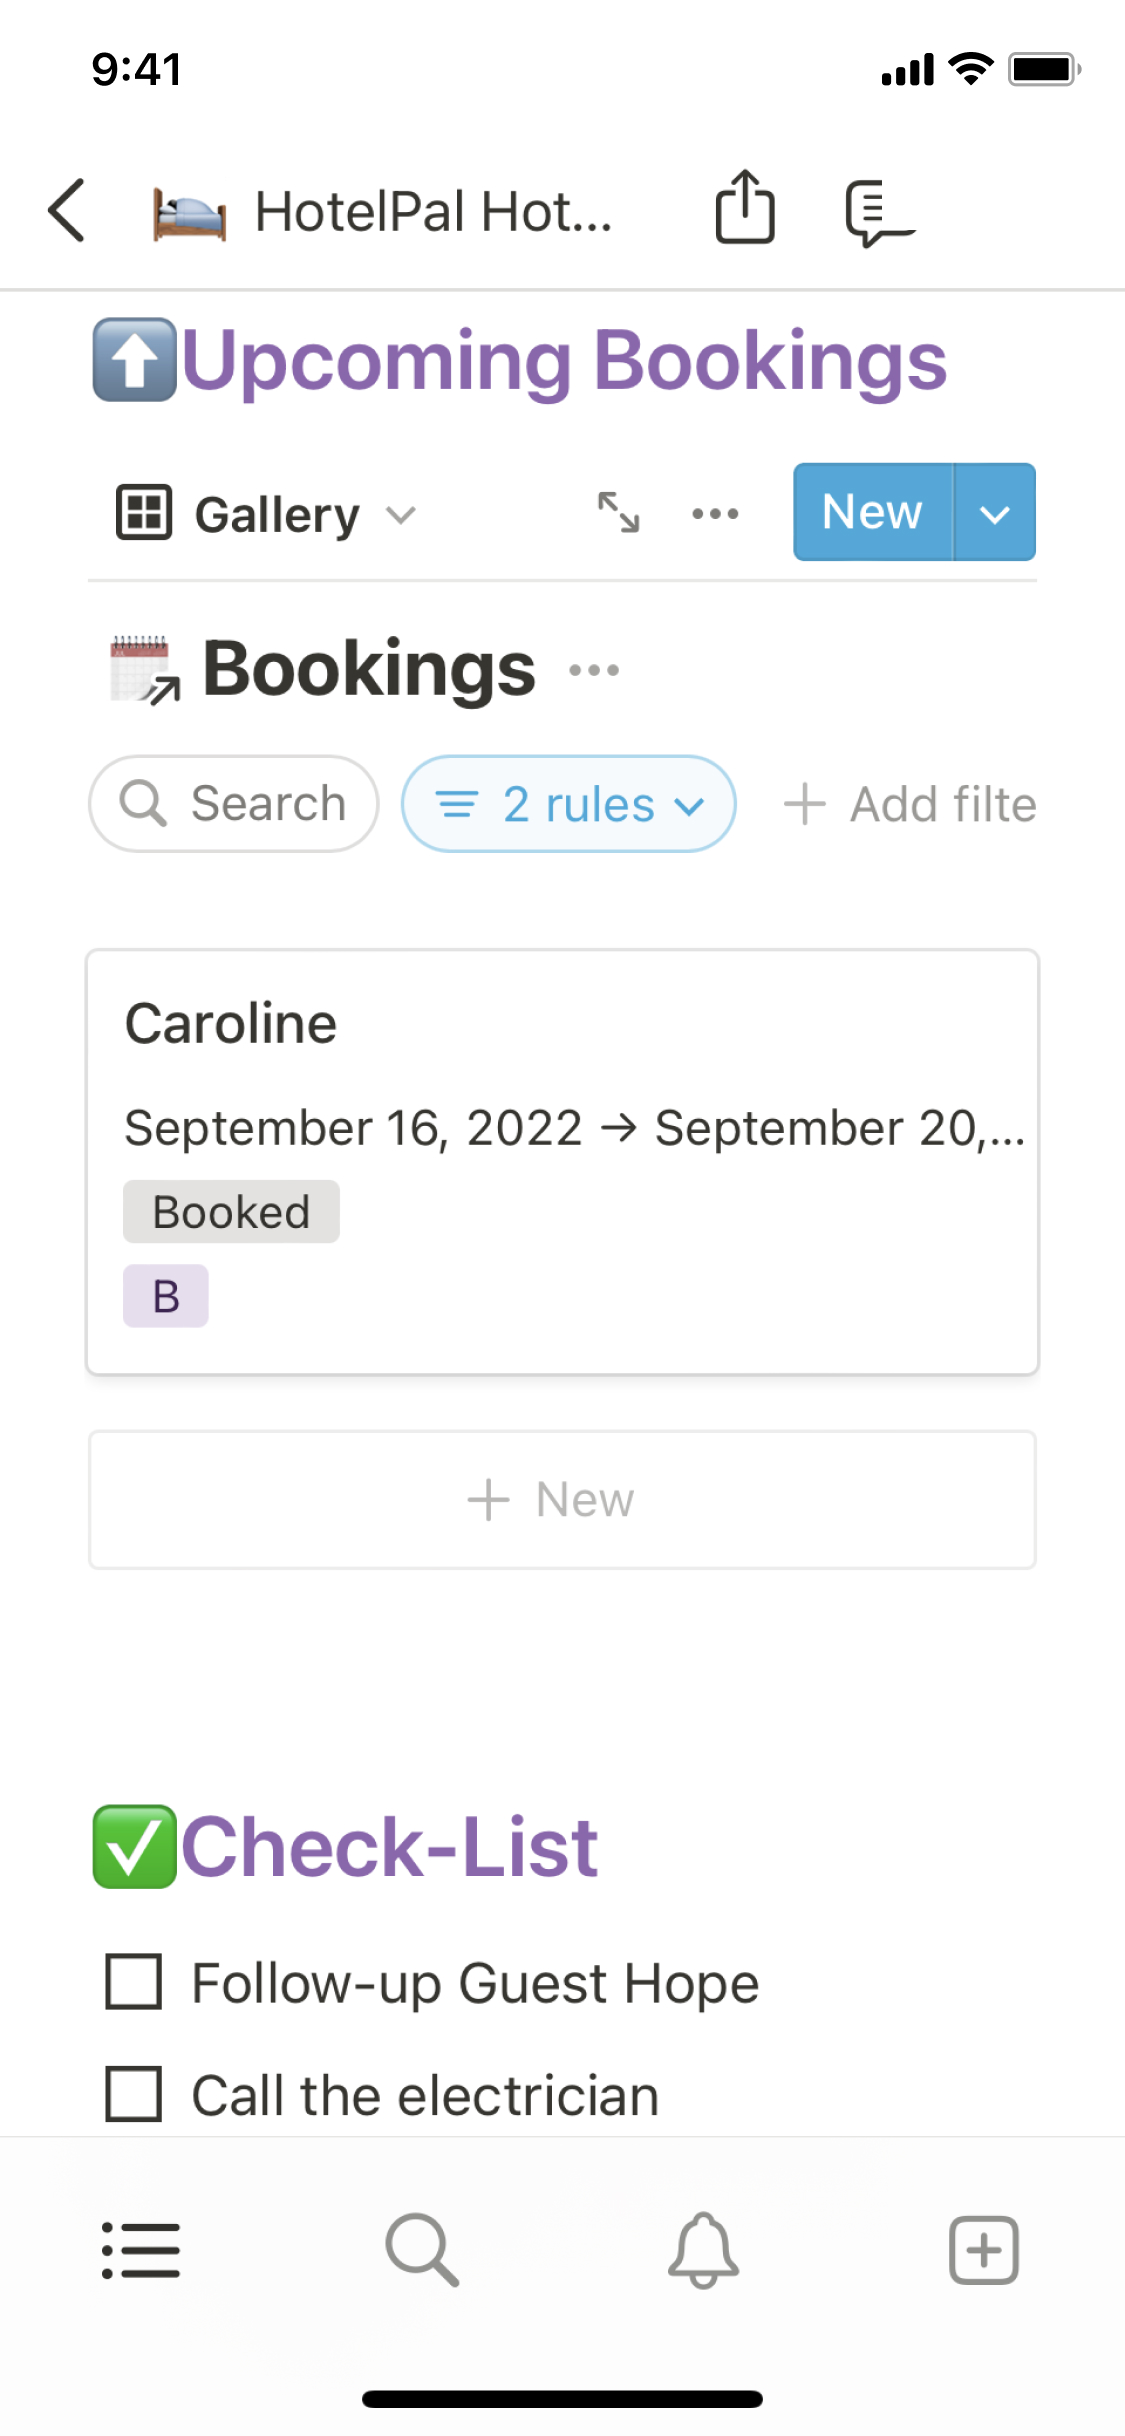Open notifications bell icon
This screenshot has height=2436, width=1125.
point(703,2250)
